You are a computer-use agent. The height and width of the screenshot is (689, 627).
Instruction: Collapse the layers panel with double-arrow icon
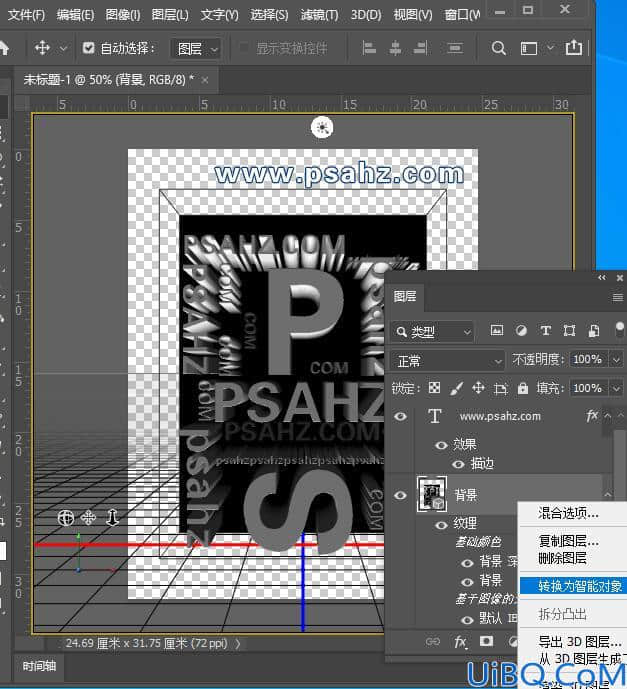[x=602, y=278]
